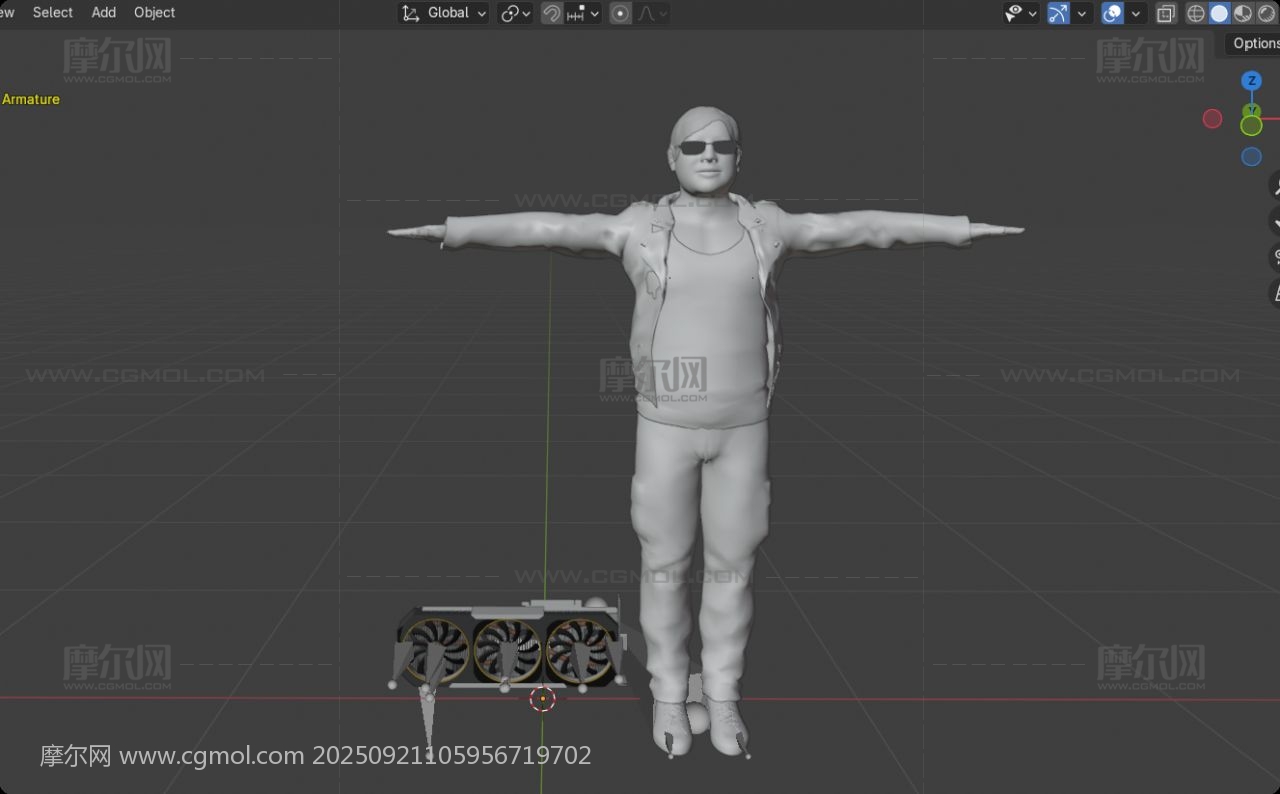This screenshot has width=1280, height=794.
Task: Switch to wireframe viewport shading
Action: pyautogui.click(x=1196, y=13)
